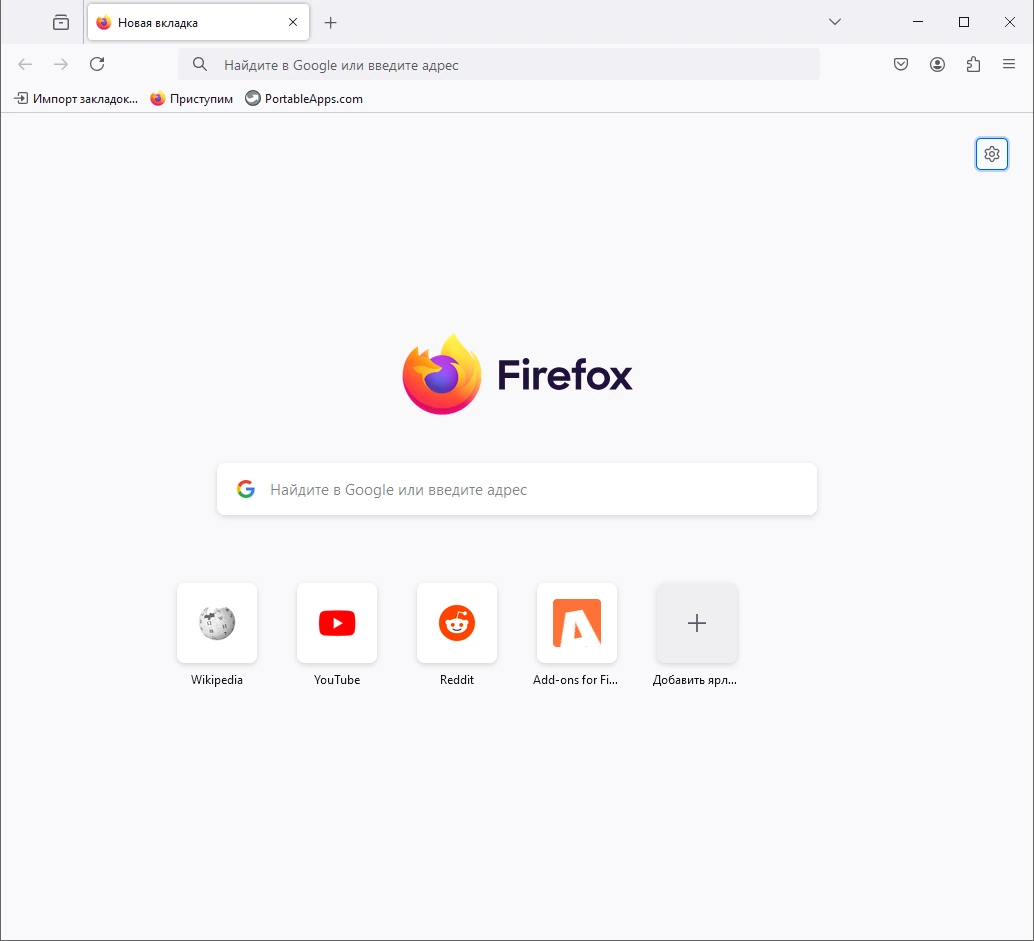The image size is (1034, 941).
Task: Open new tab personalize gear settings
Action: point(991,154)
